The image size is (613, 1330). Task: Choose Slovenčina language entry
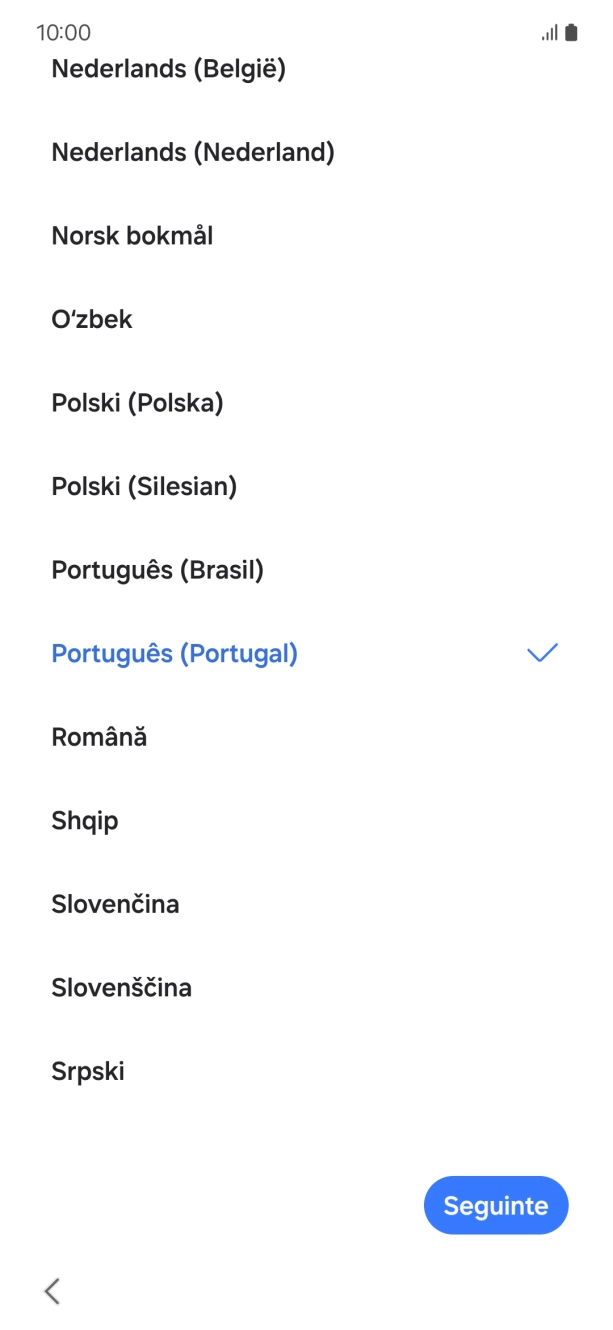[116, 904]
